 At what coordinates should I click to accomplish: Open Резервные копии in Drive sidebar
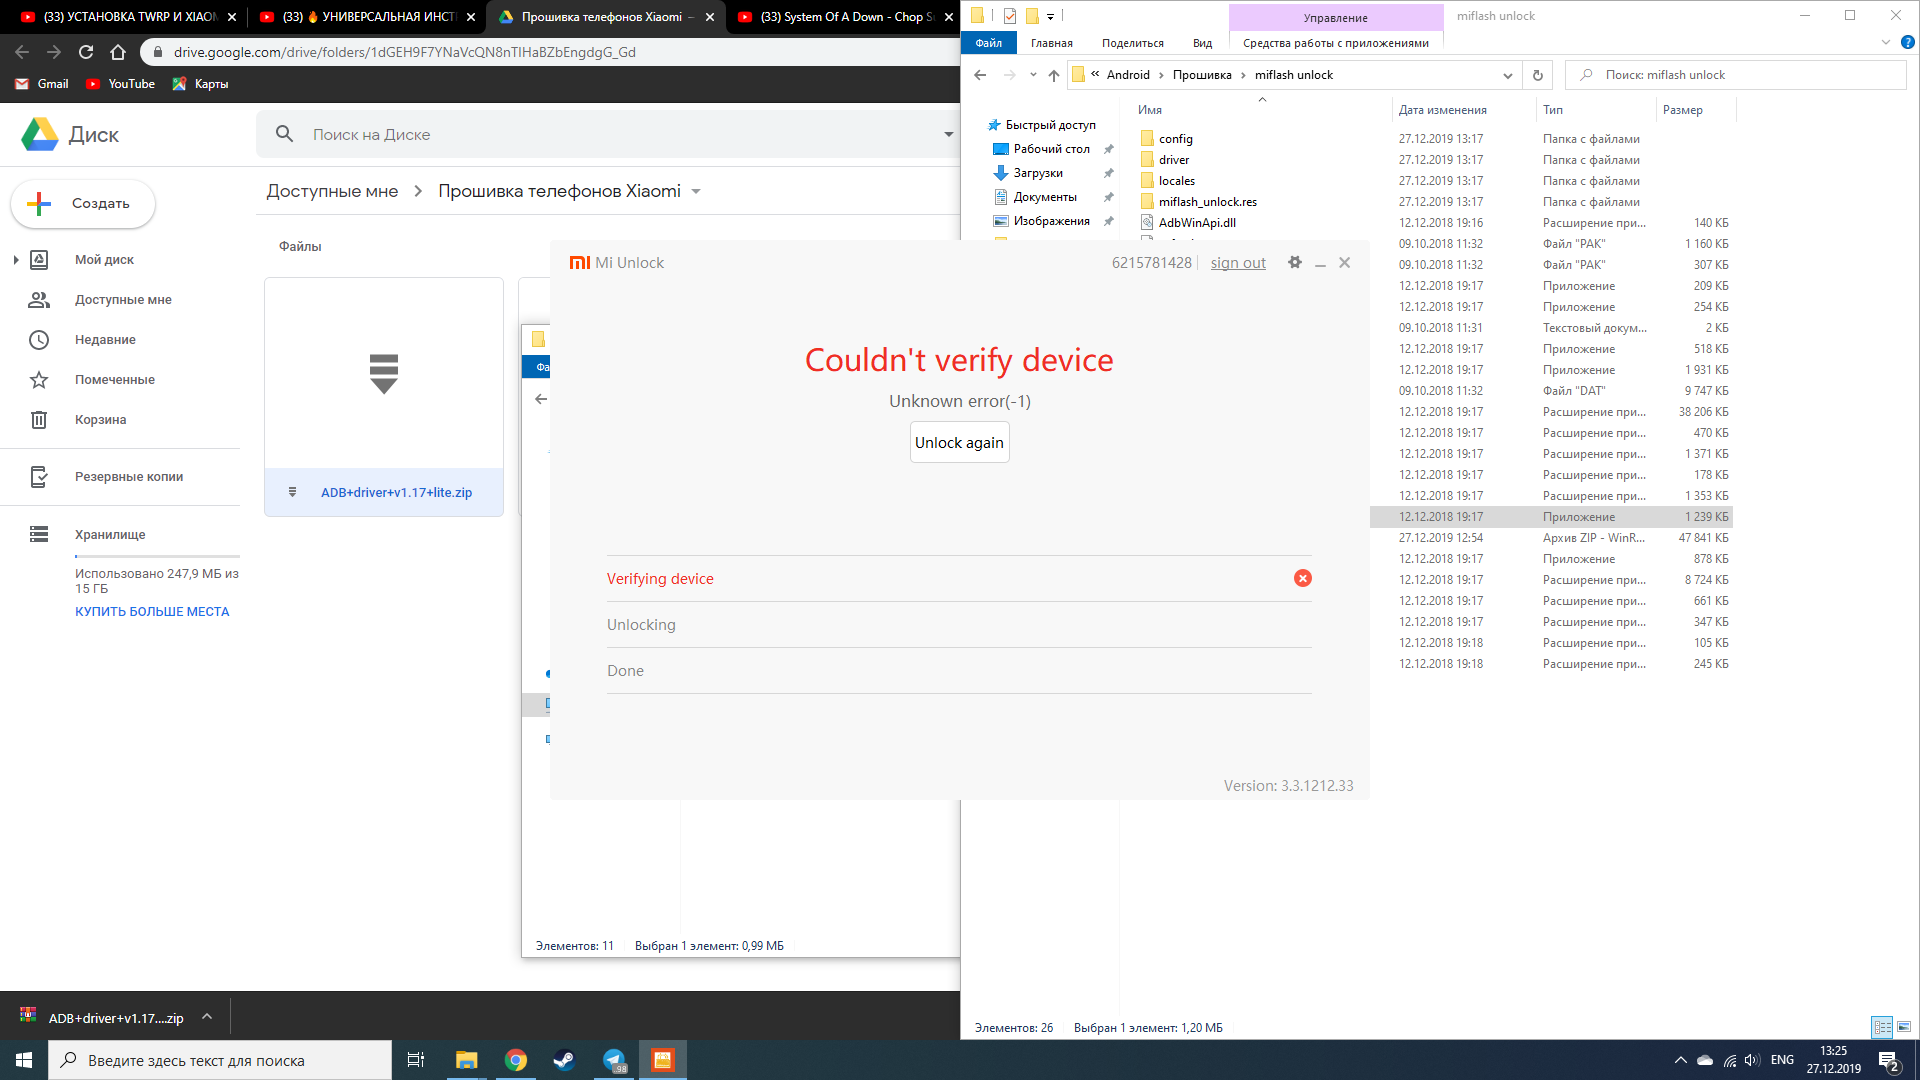coord(129,477)
